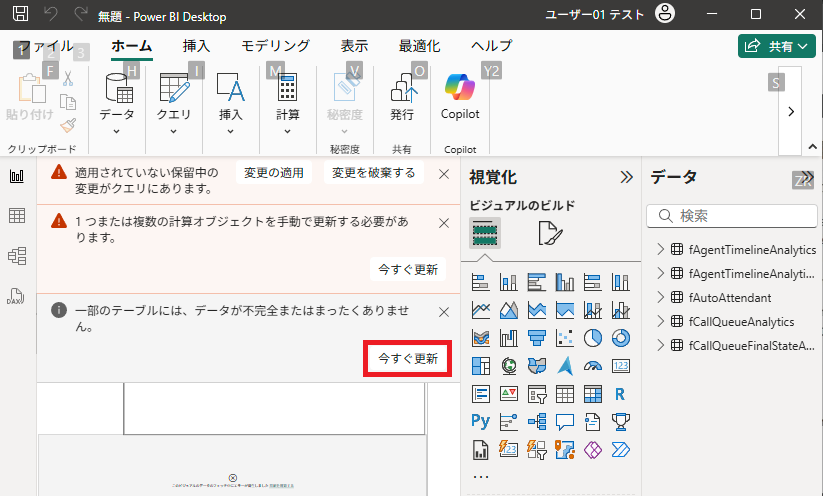The width and height of the screenshot is (823, 496).
Task: Select the multi-row card visual
Action: click(x=481, y=394)
